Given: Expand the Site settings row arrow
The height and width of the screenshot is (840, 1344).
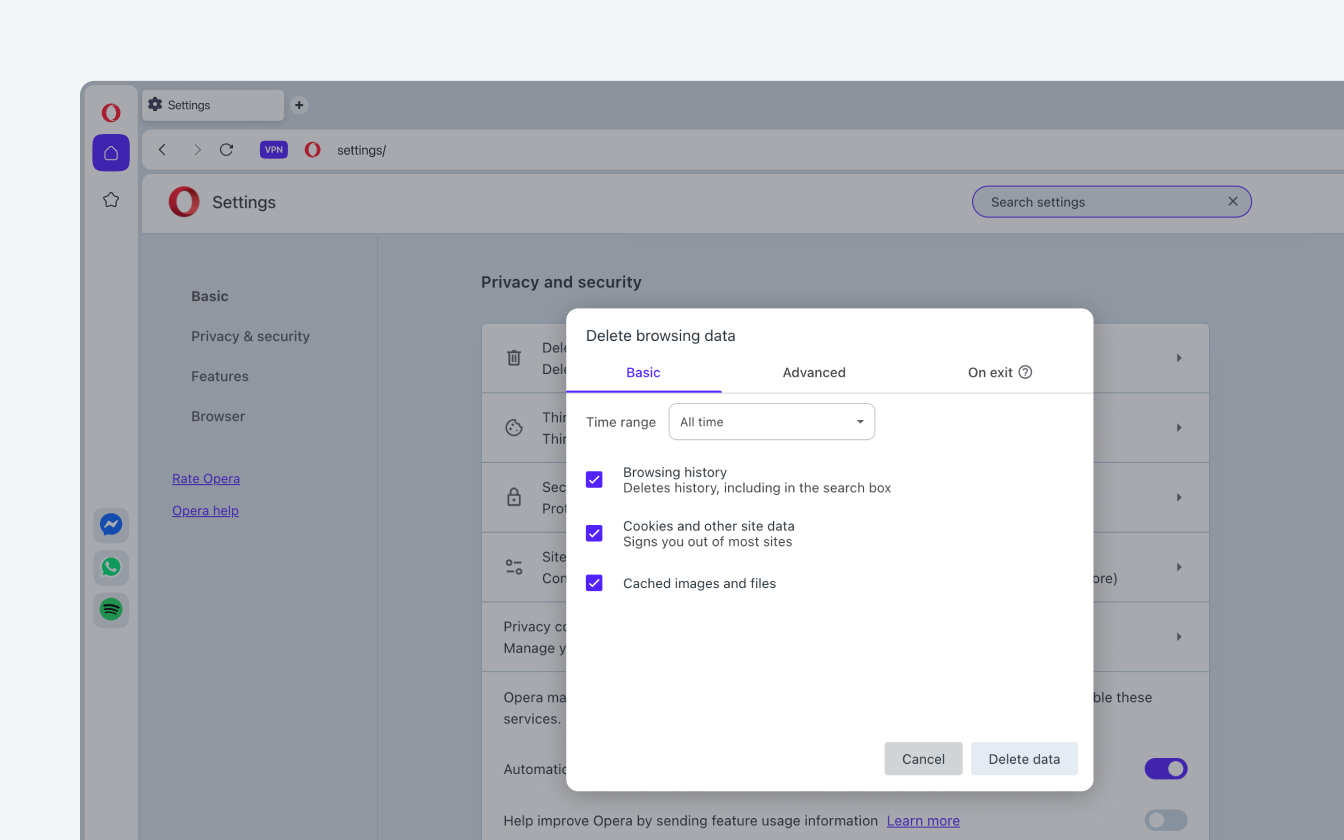Looking at the screenshot, I should point(1179,567).
